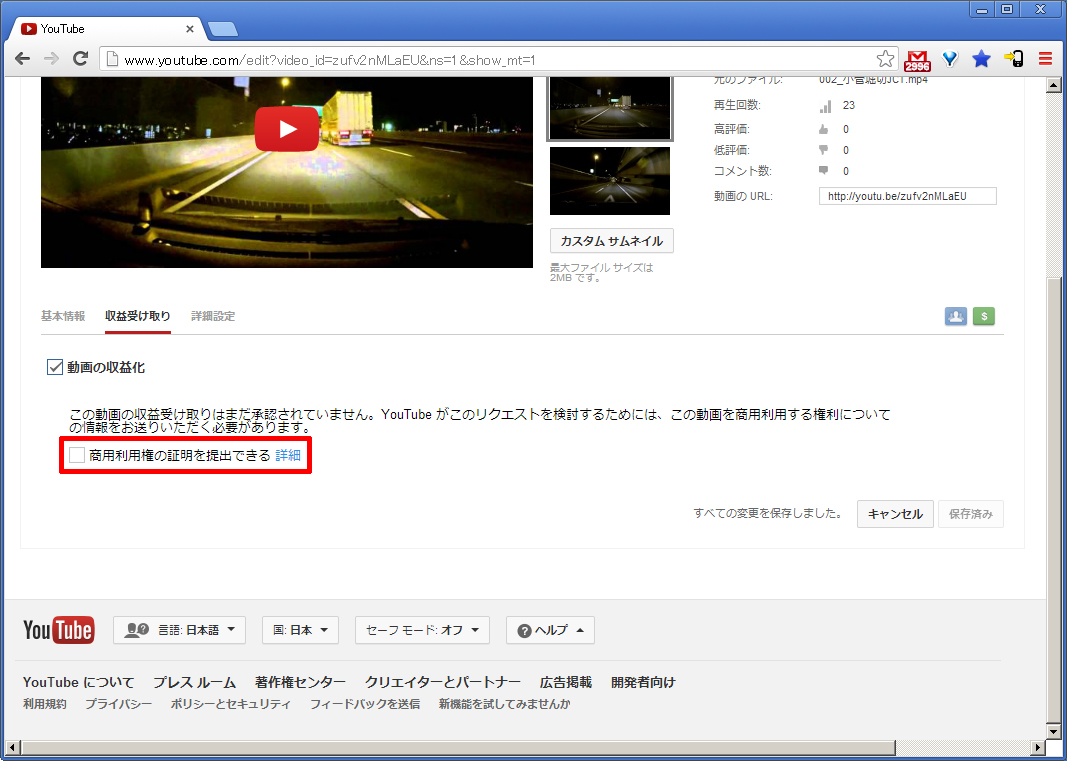This screenshot has width=1067, height=761.
Task: Click the YouTube logo in the footer
Action: 59,630
